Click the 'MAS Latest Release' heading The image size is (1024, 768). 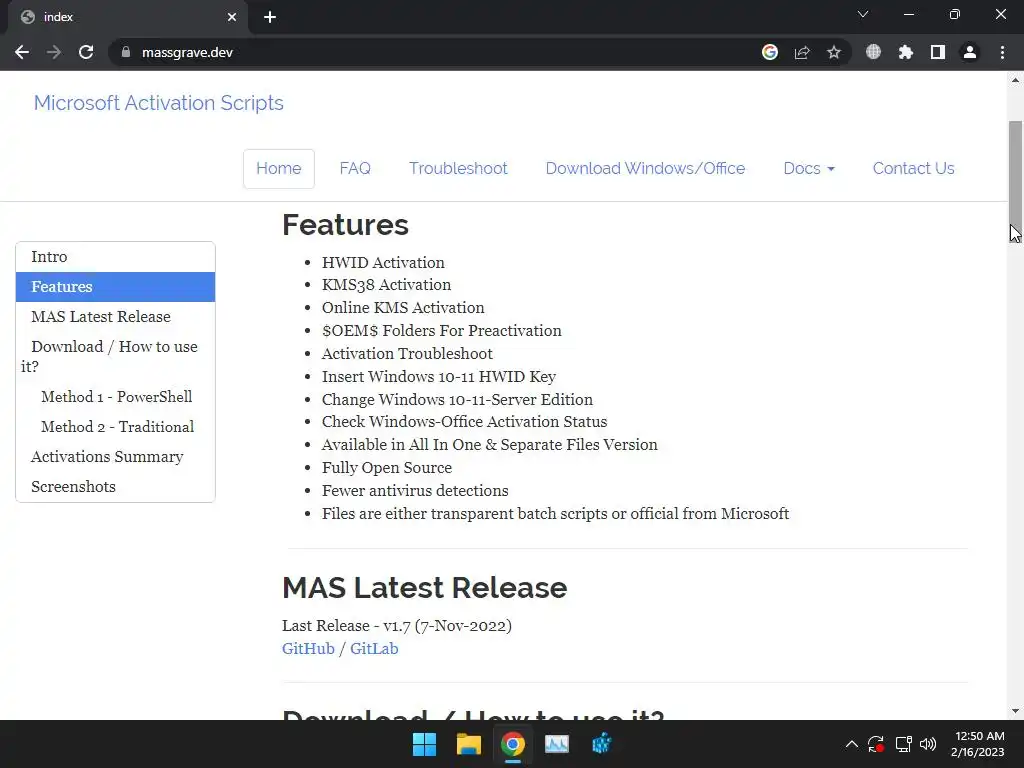tap(424, 587)
